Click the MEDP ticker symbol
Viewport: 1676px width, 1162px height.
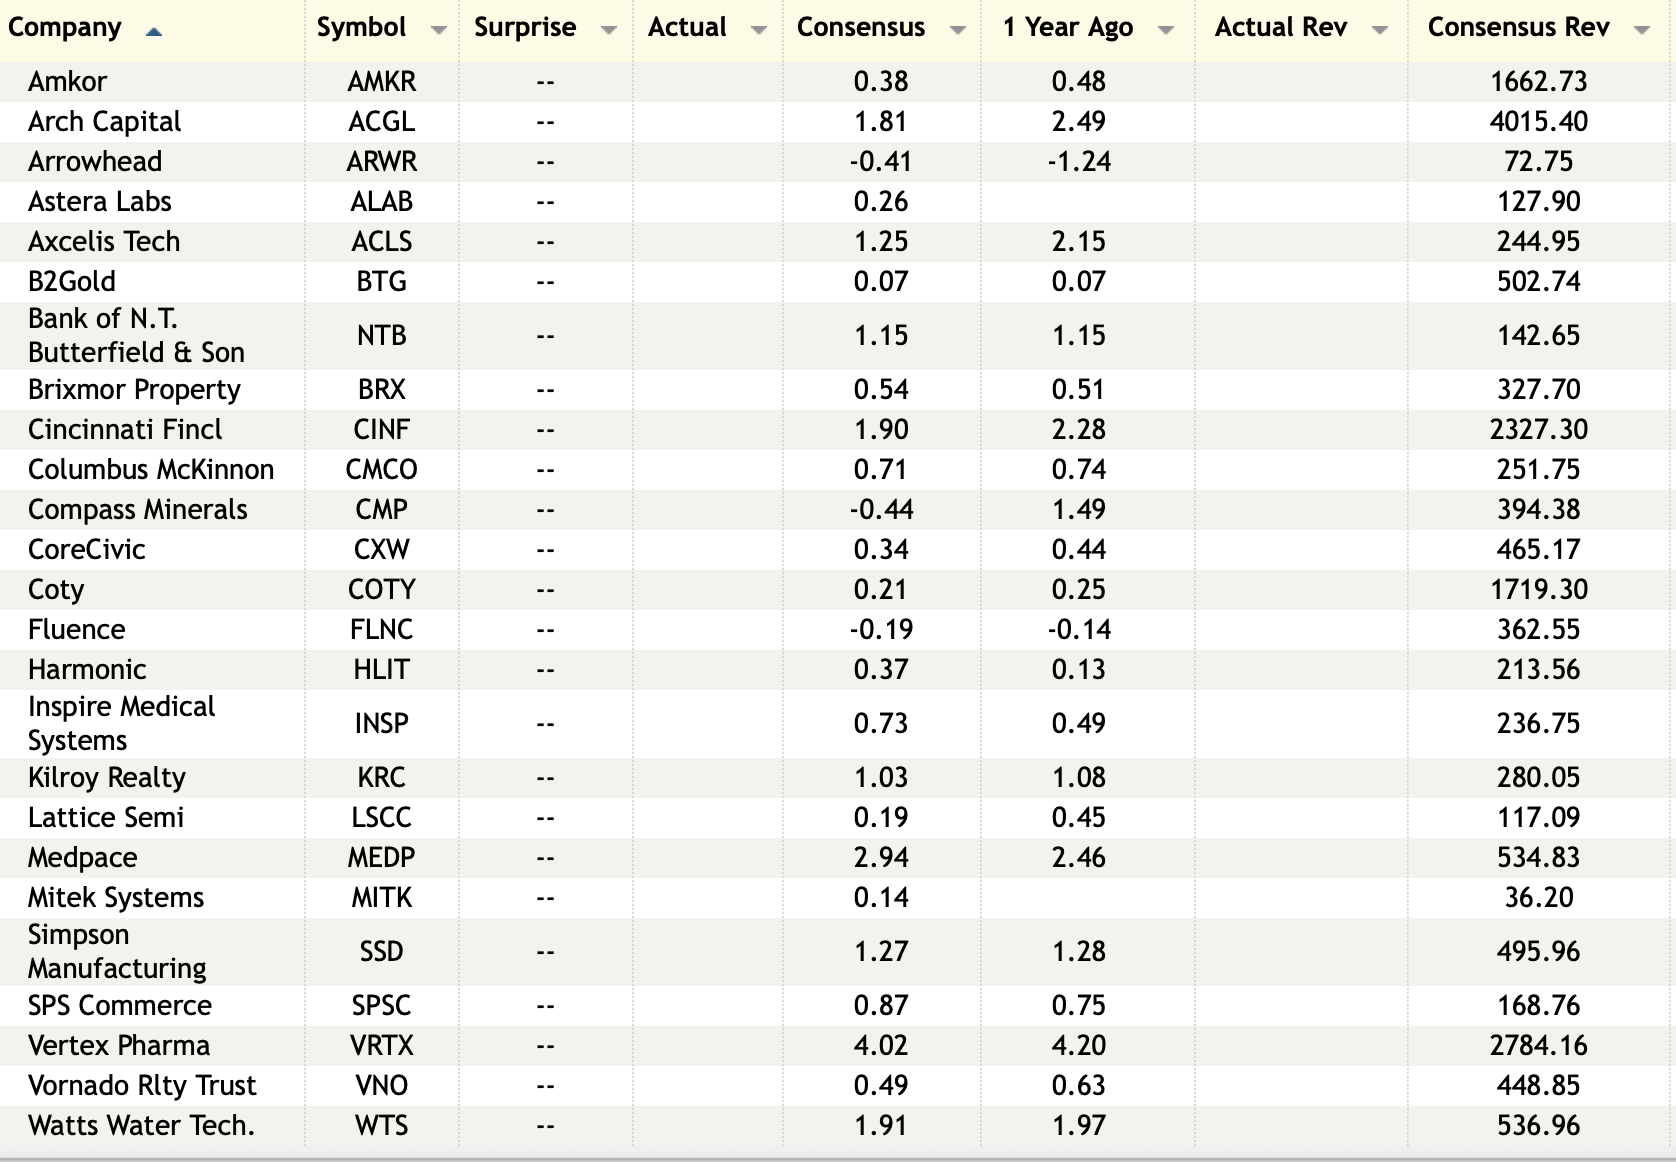coord(381,858)
